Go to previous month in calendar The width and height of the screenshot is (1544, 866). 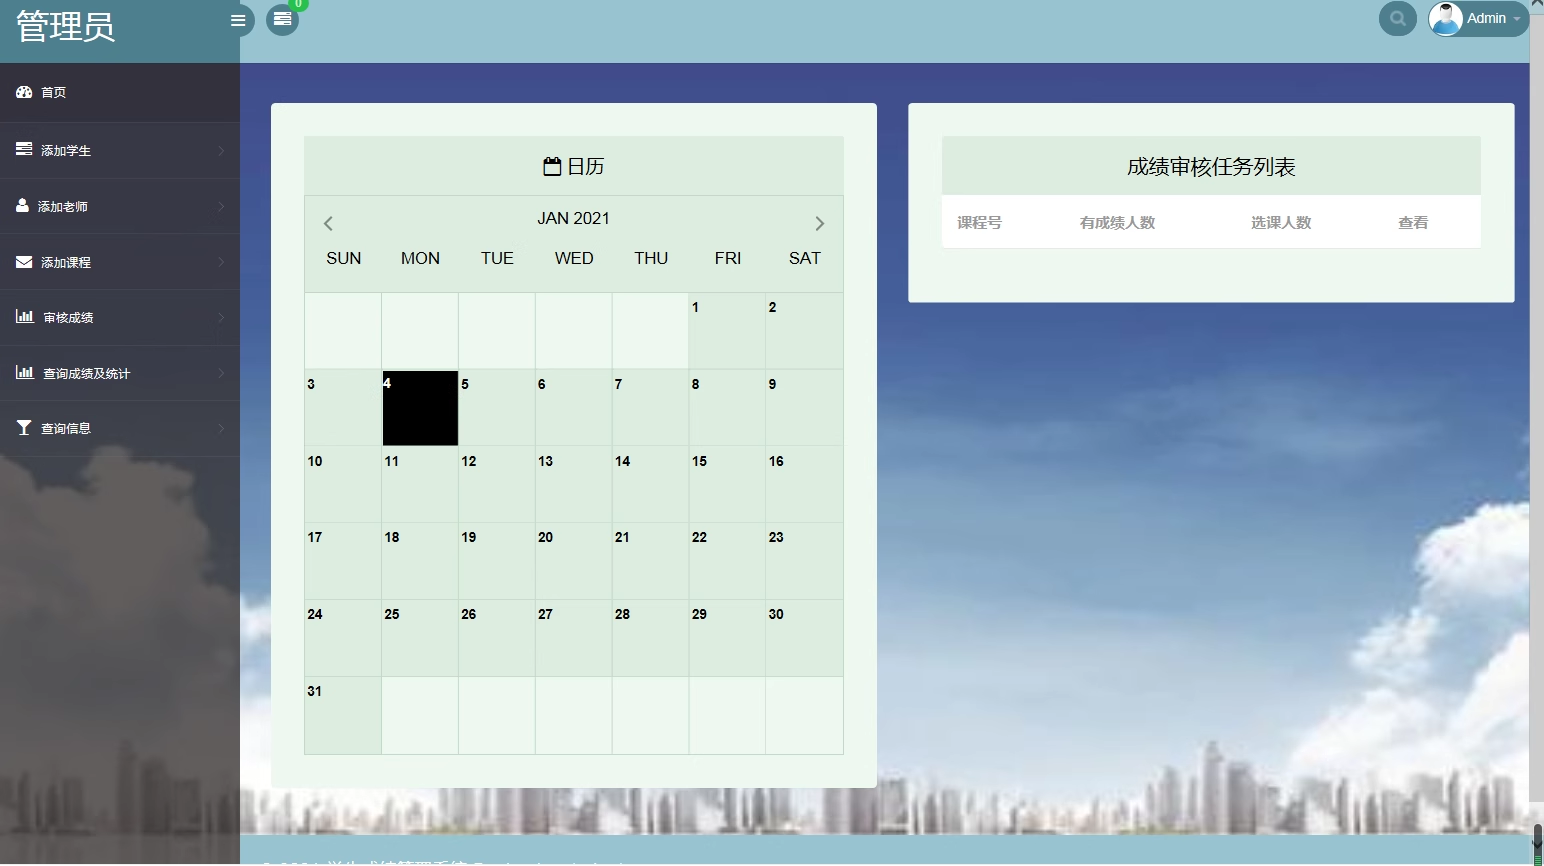pos(328,223)
